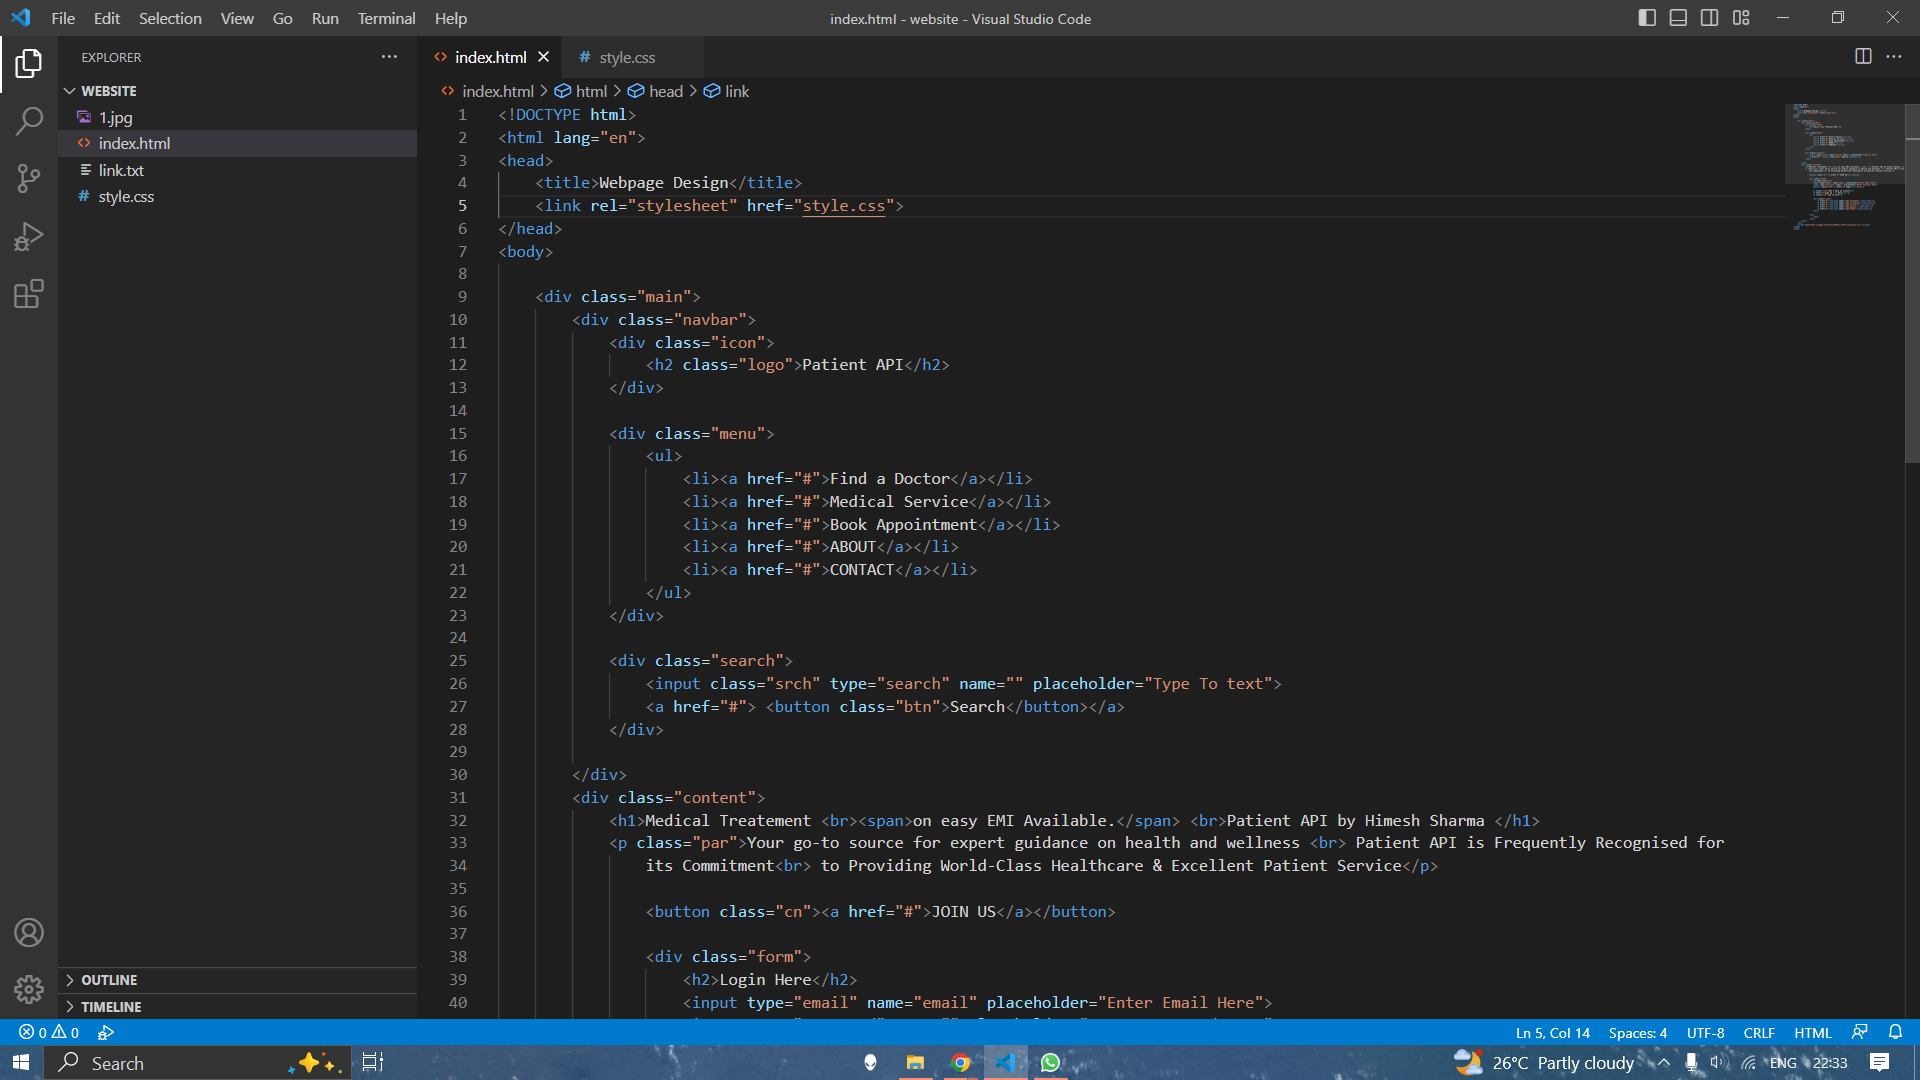Open notifications bell in status bar
This screenshot has height=1080, width=1920.
[1895, 1033]
